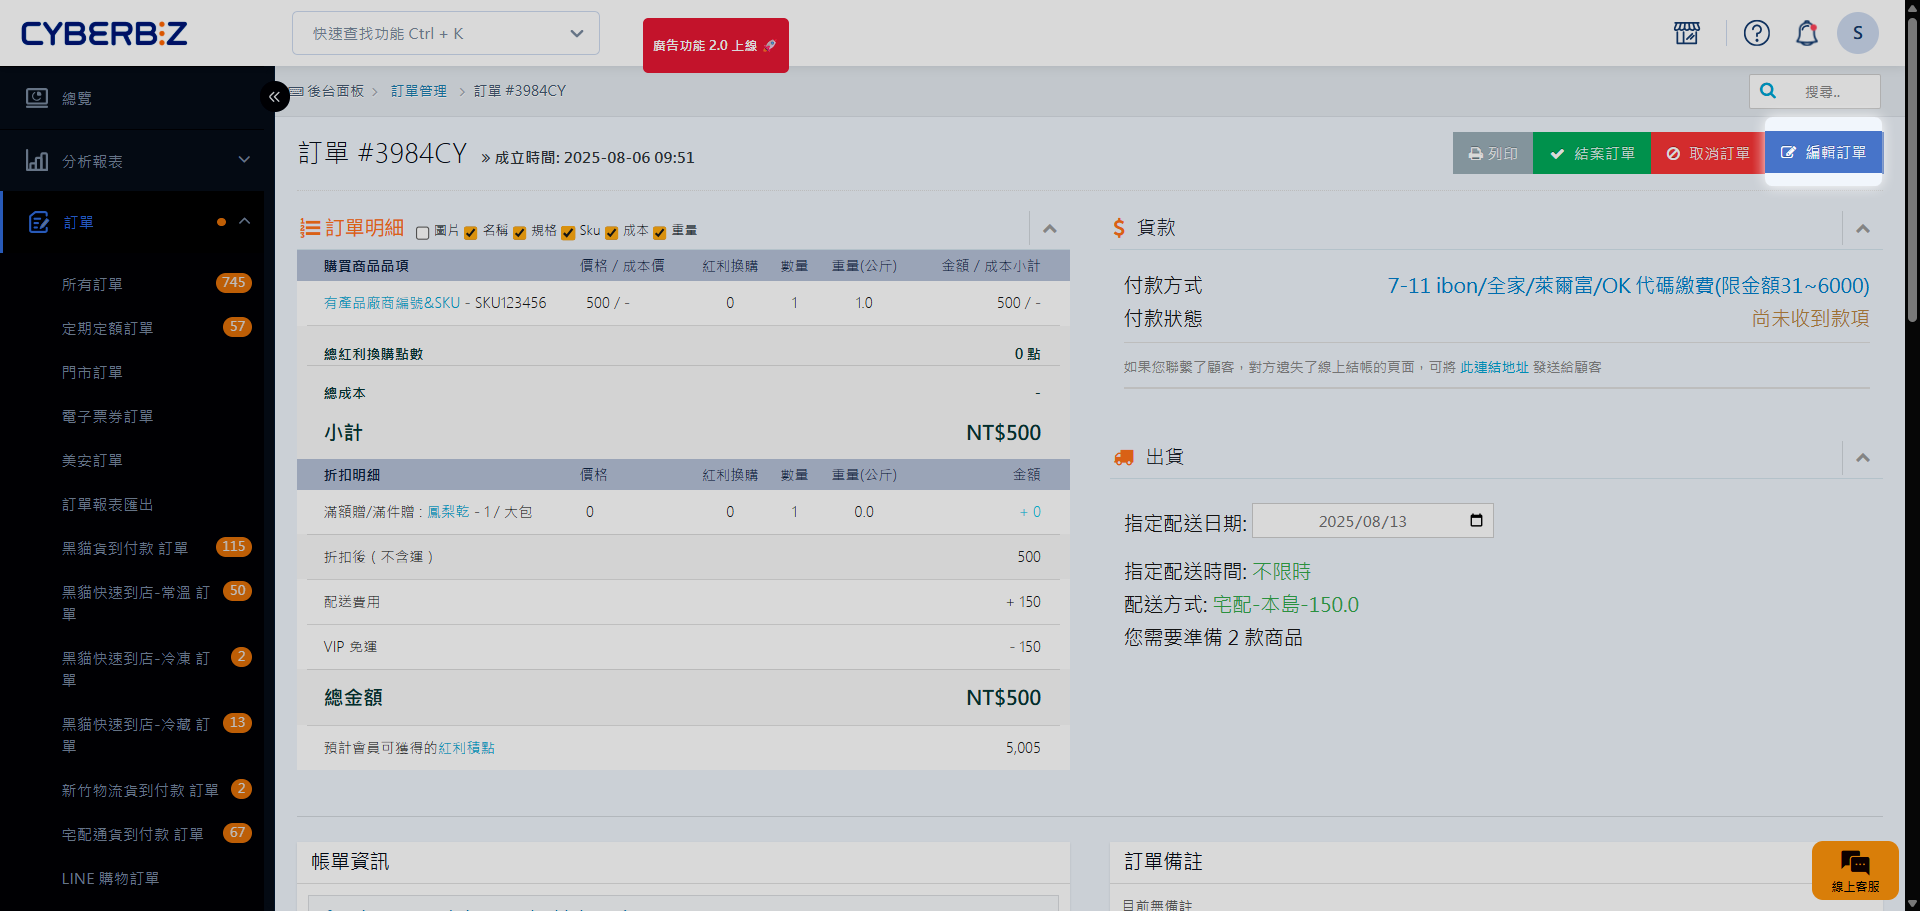This screenshot has height=911, width=1920.
Task: Open product link 有產品廠商編號&SKU
Action: (392, 302)
